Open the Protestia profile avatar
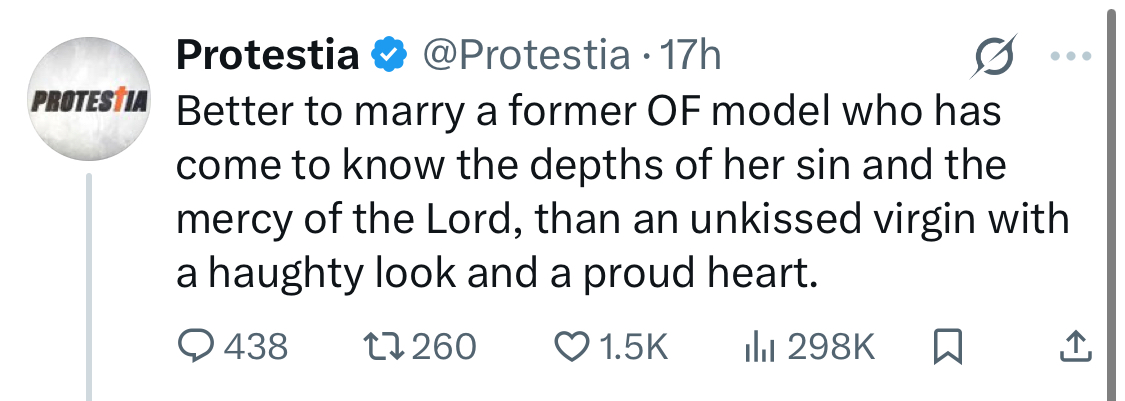 click(x=89, y=101)
